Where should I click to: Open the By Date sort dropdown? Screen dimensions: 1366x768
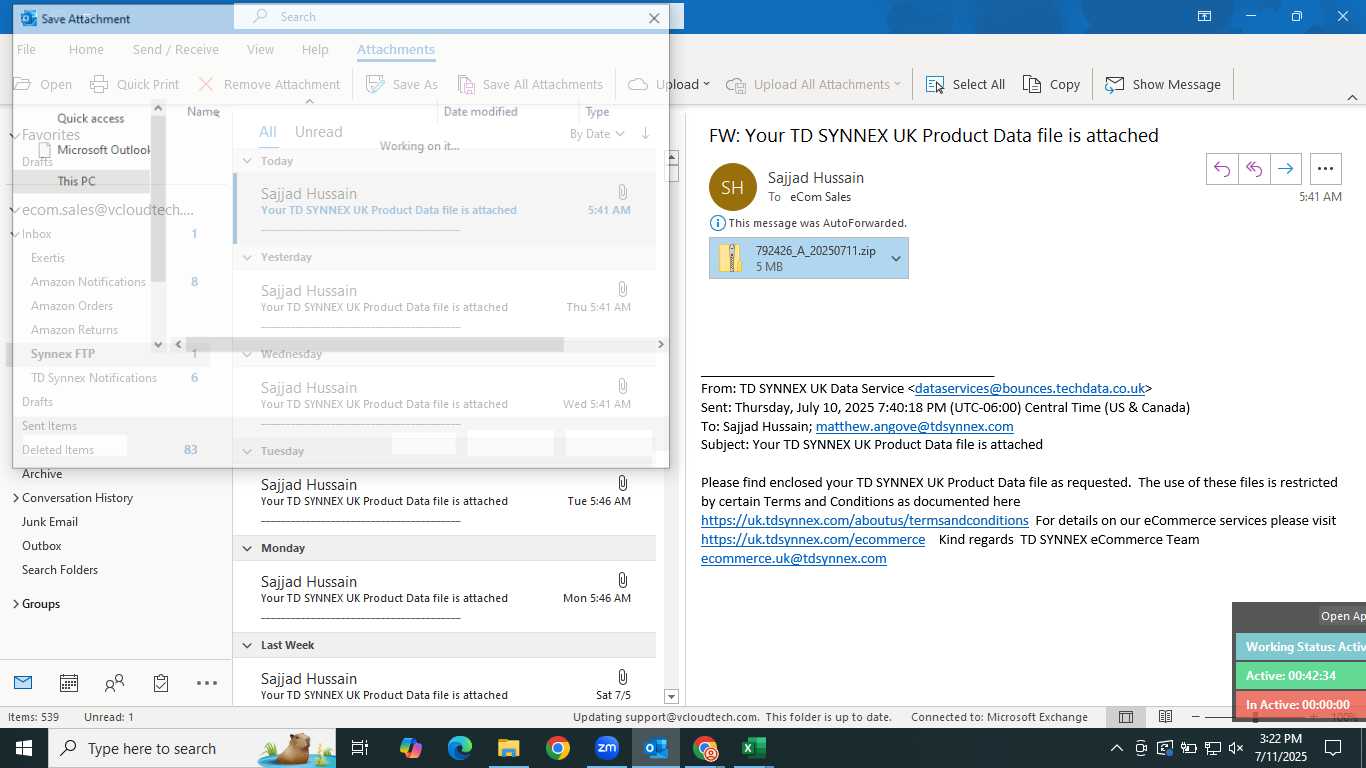pos(597,134)
